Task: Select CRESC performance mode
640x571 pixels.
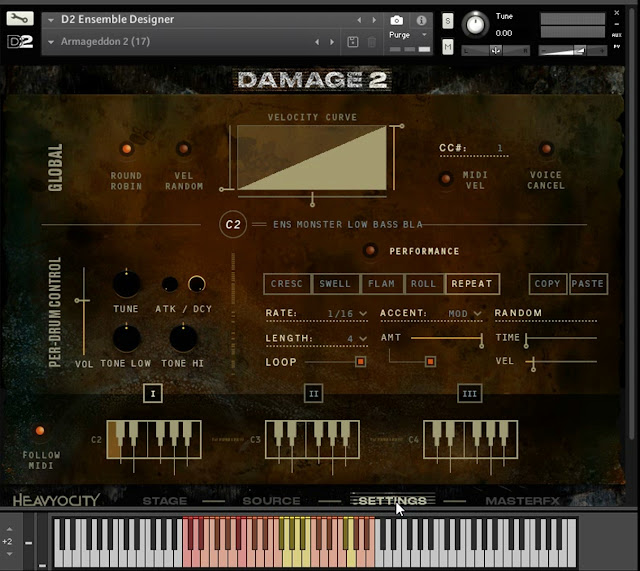Action: pyautogui.click(x=287, y=284)
